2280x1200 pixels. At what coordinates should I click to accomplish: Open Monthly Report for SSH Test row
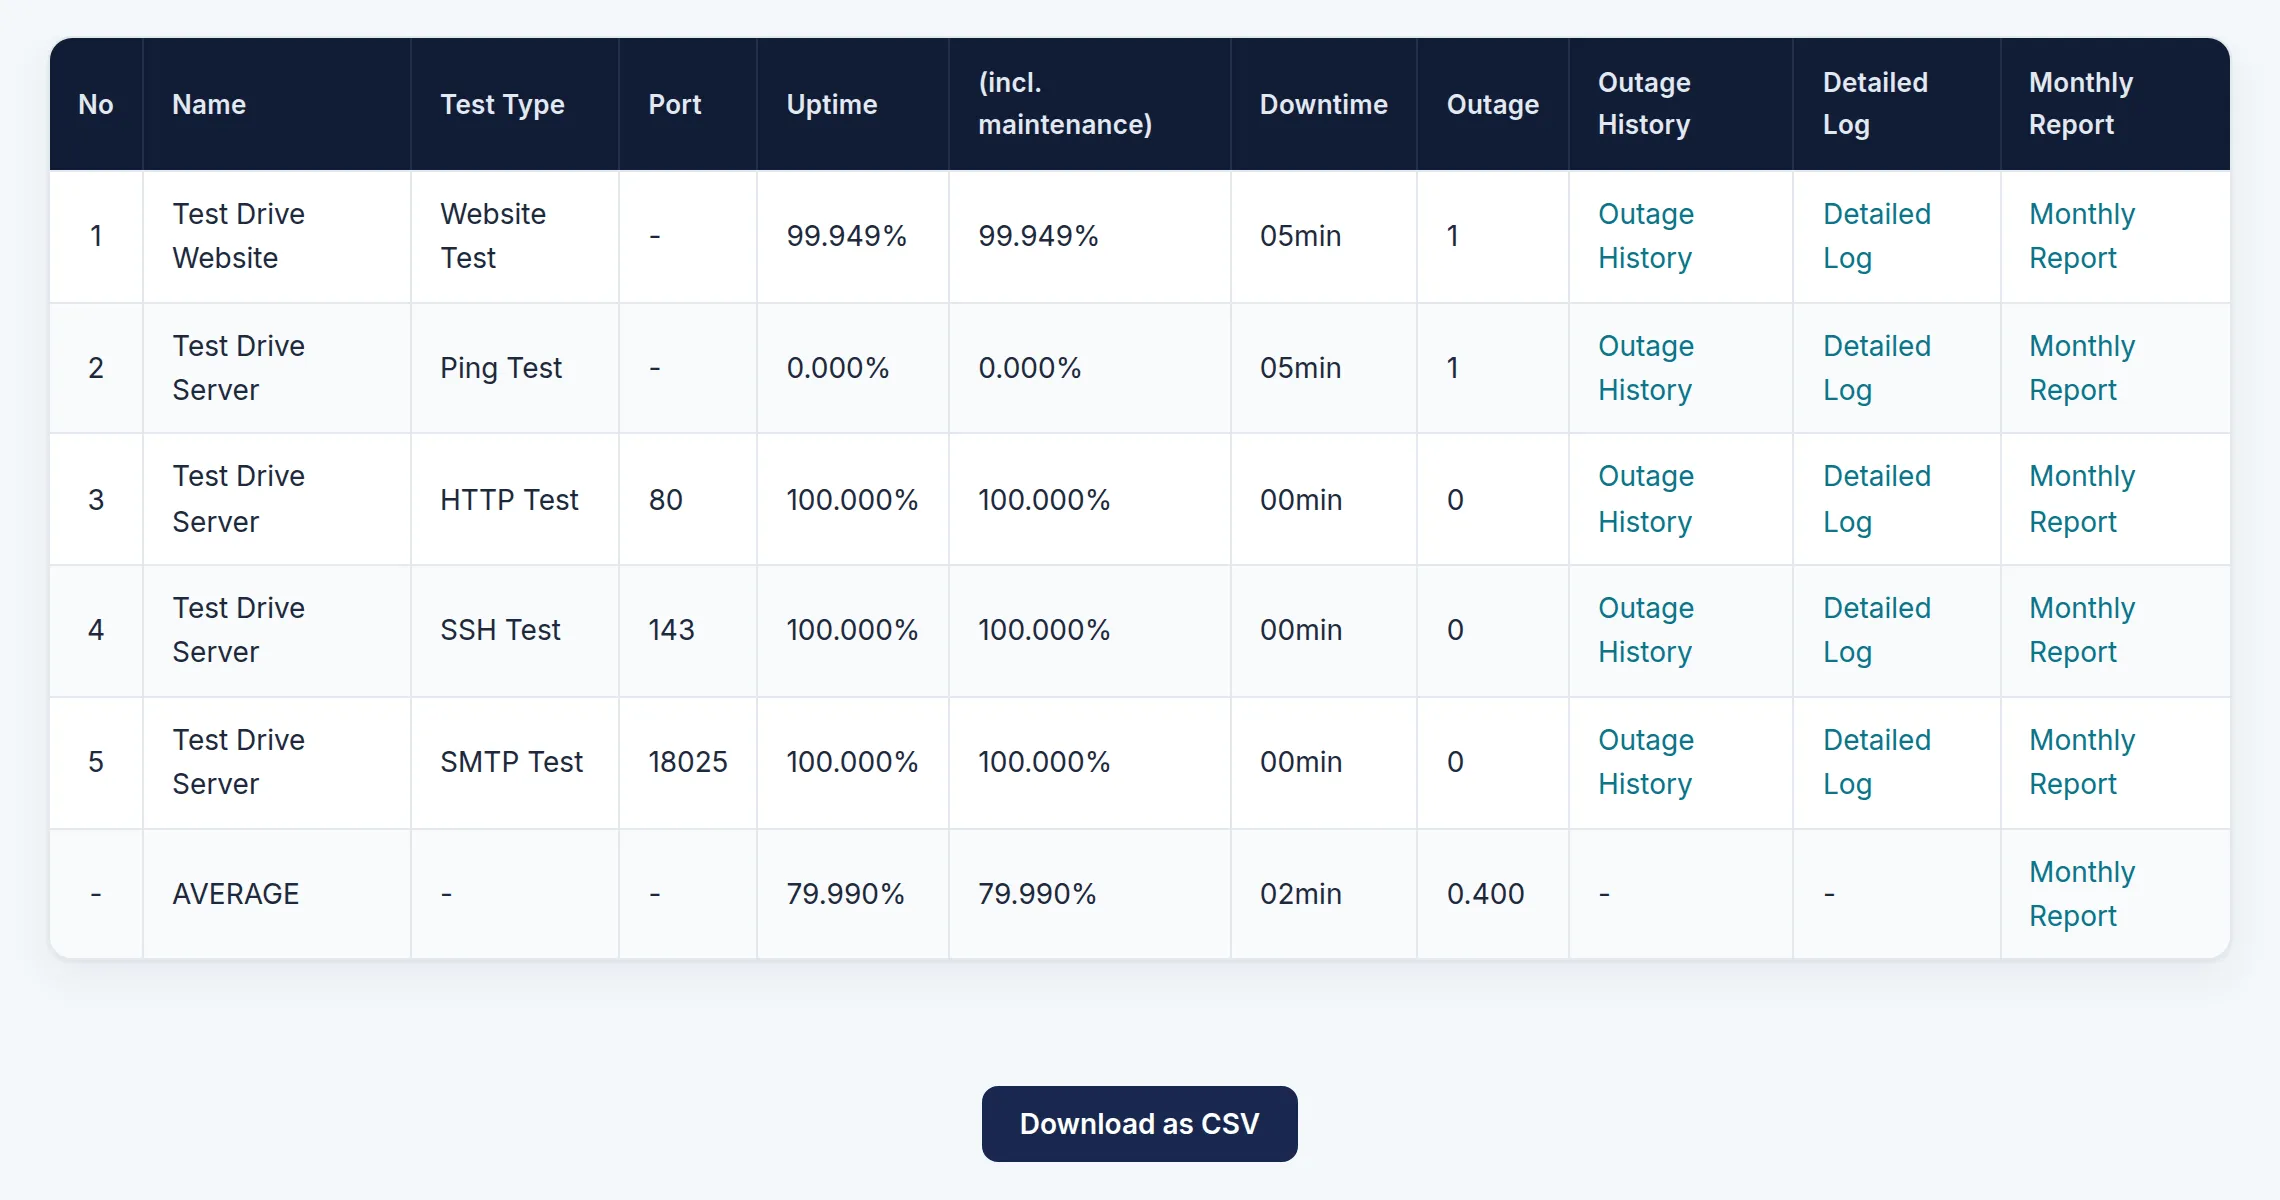(2082, 630)
